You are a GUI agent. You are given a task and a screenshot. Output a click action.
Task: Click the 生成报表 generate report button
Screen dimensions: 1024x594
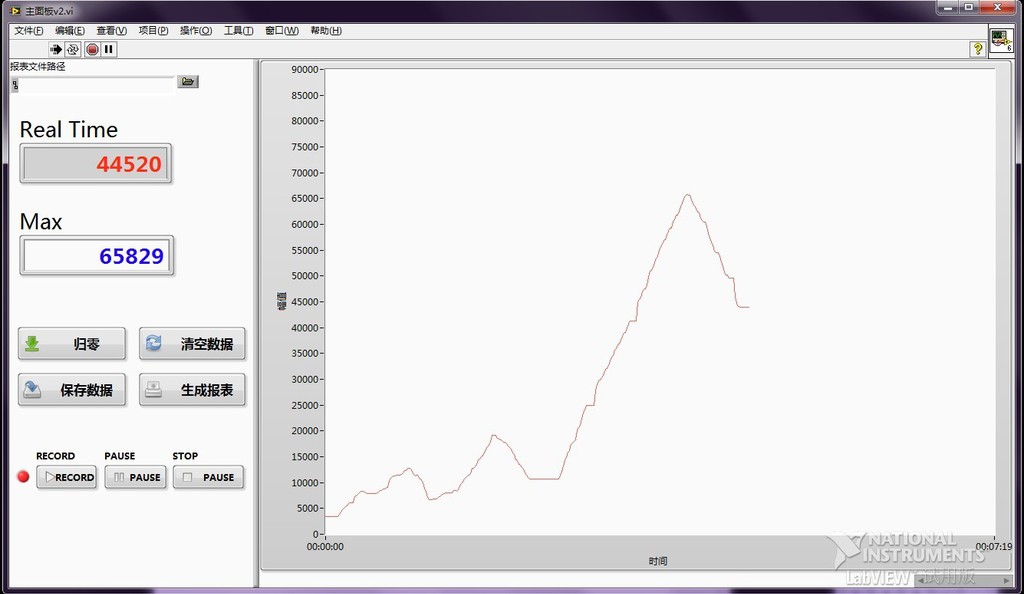tap(192, 390)
